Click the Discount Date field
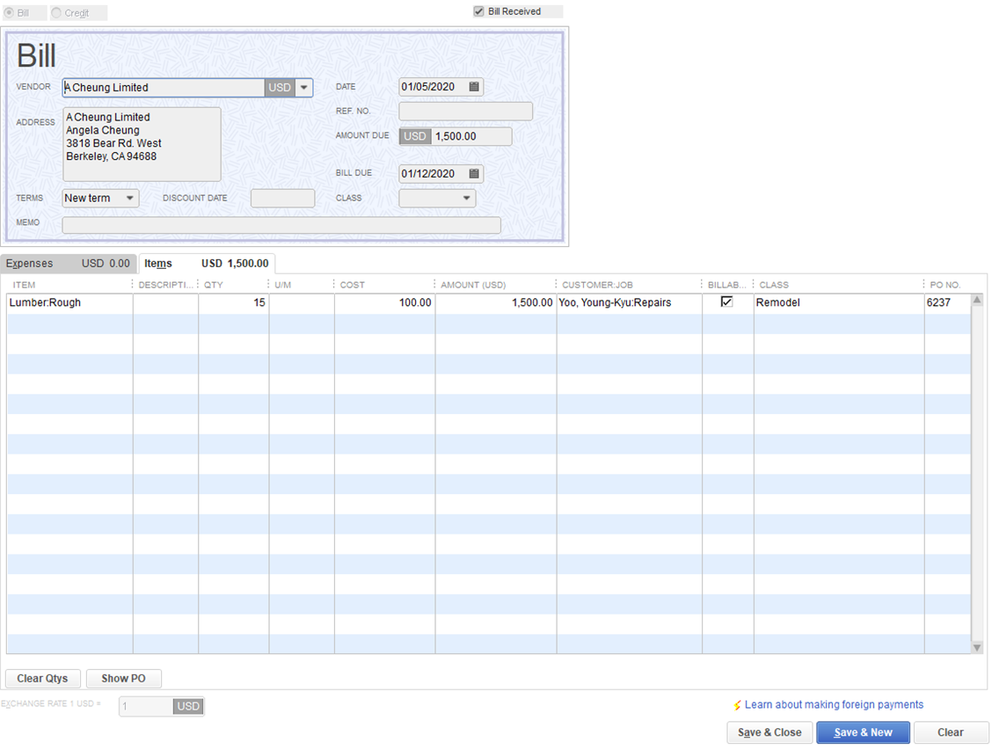Screen dimensions: 999x749 coord(283,198)
